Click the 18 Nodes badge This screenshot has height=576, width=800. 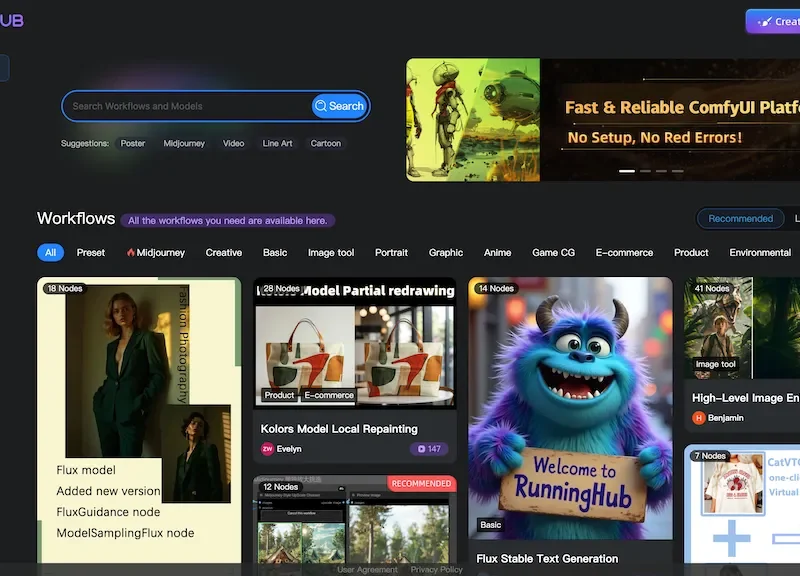coord(65,289)
